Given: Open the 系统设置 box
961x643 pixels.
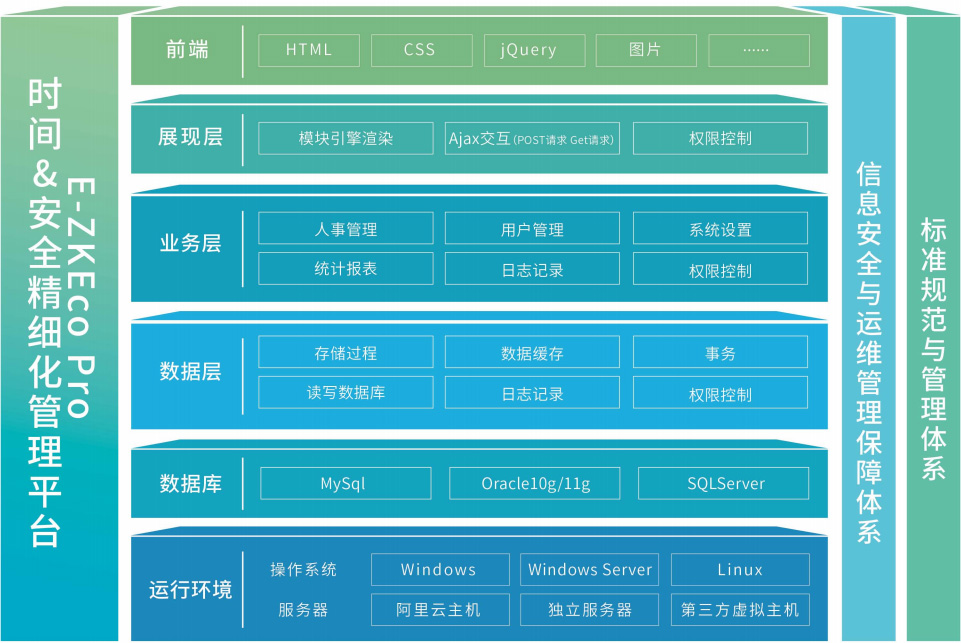Looking at the screenshot, I should pos(720,229).
